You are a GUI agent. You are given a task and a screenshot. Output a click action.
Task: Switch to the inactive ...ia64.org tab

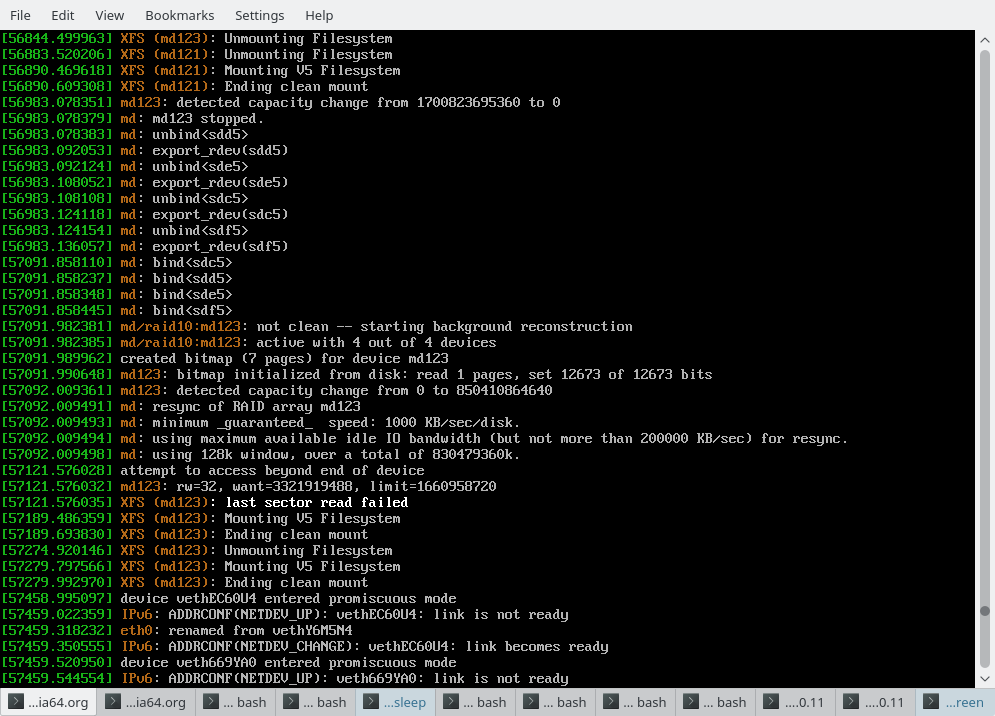click(x=147, y=702)
